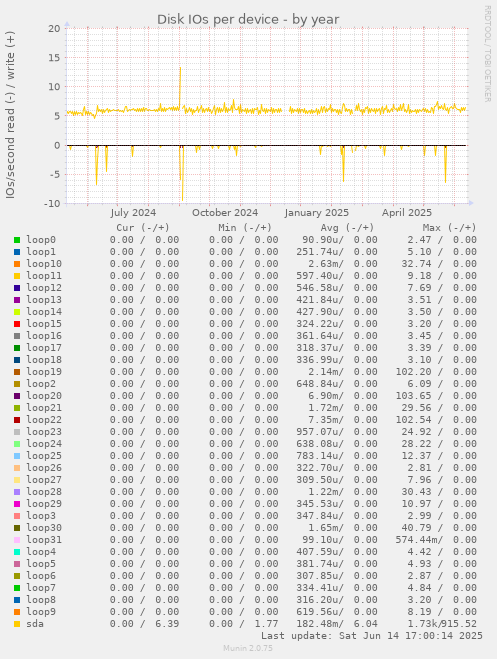
Task: Click the 'January 2025' x-axis label
Action: coord(316,213)
